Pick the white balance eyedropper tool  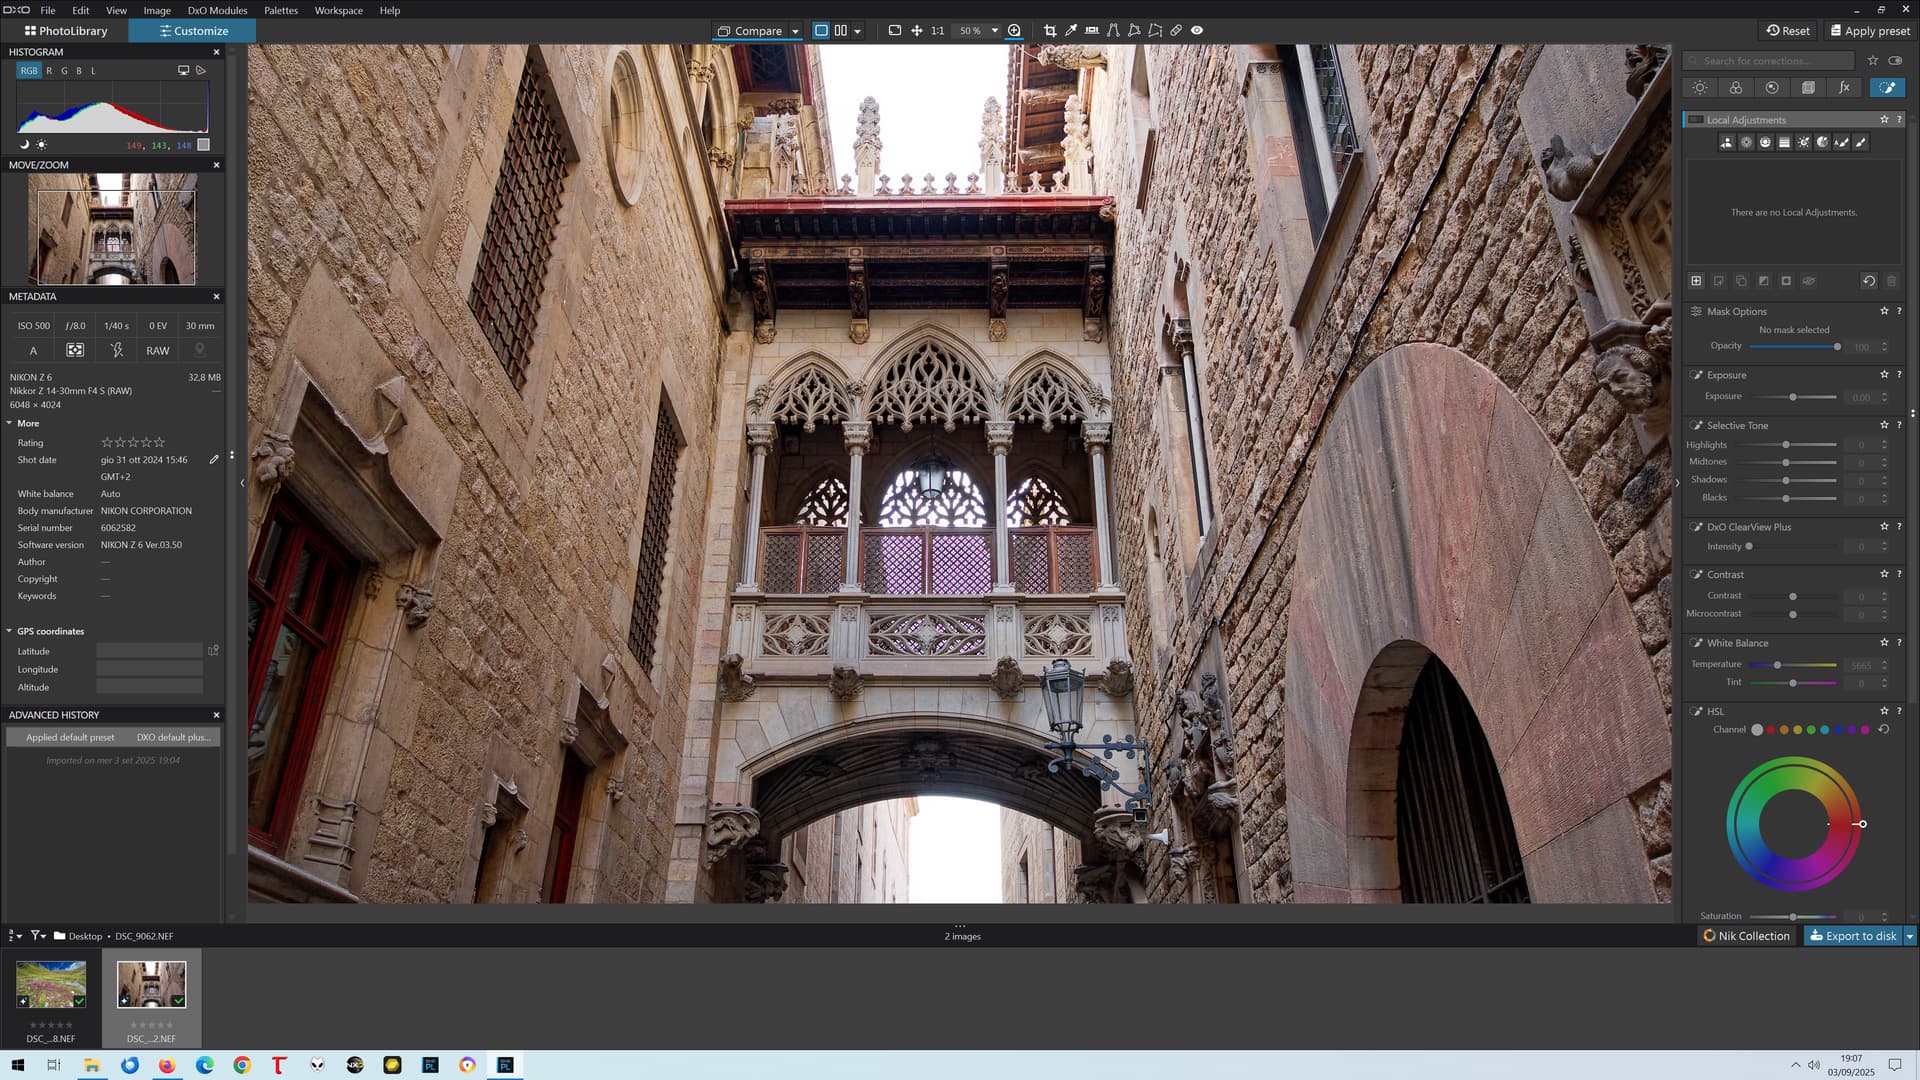(1071, 31)
